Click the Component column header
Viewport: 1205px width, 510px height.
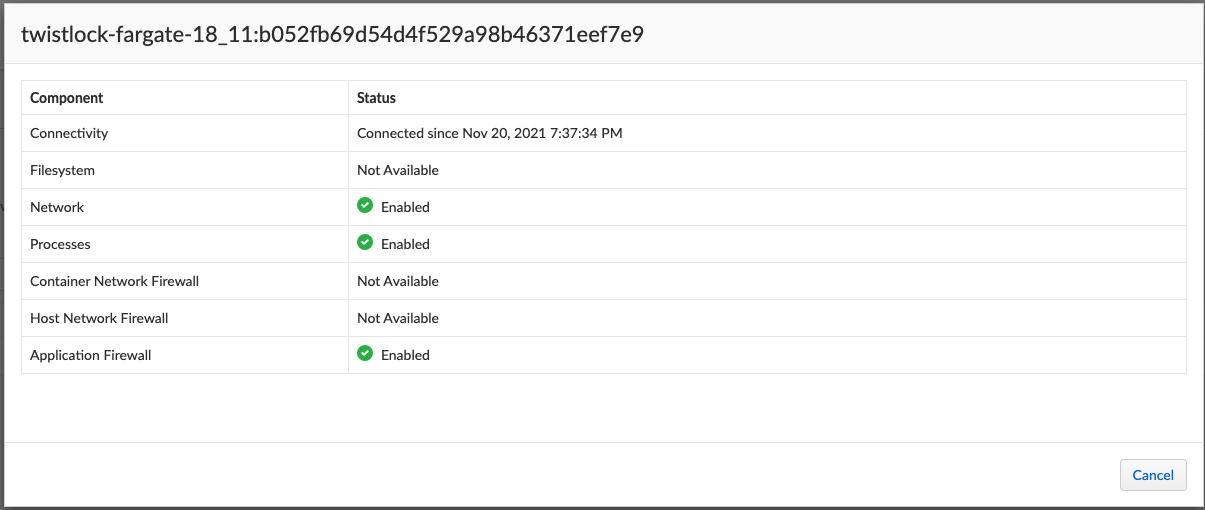click(67, 98)
